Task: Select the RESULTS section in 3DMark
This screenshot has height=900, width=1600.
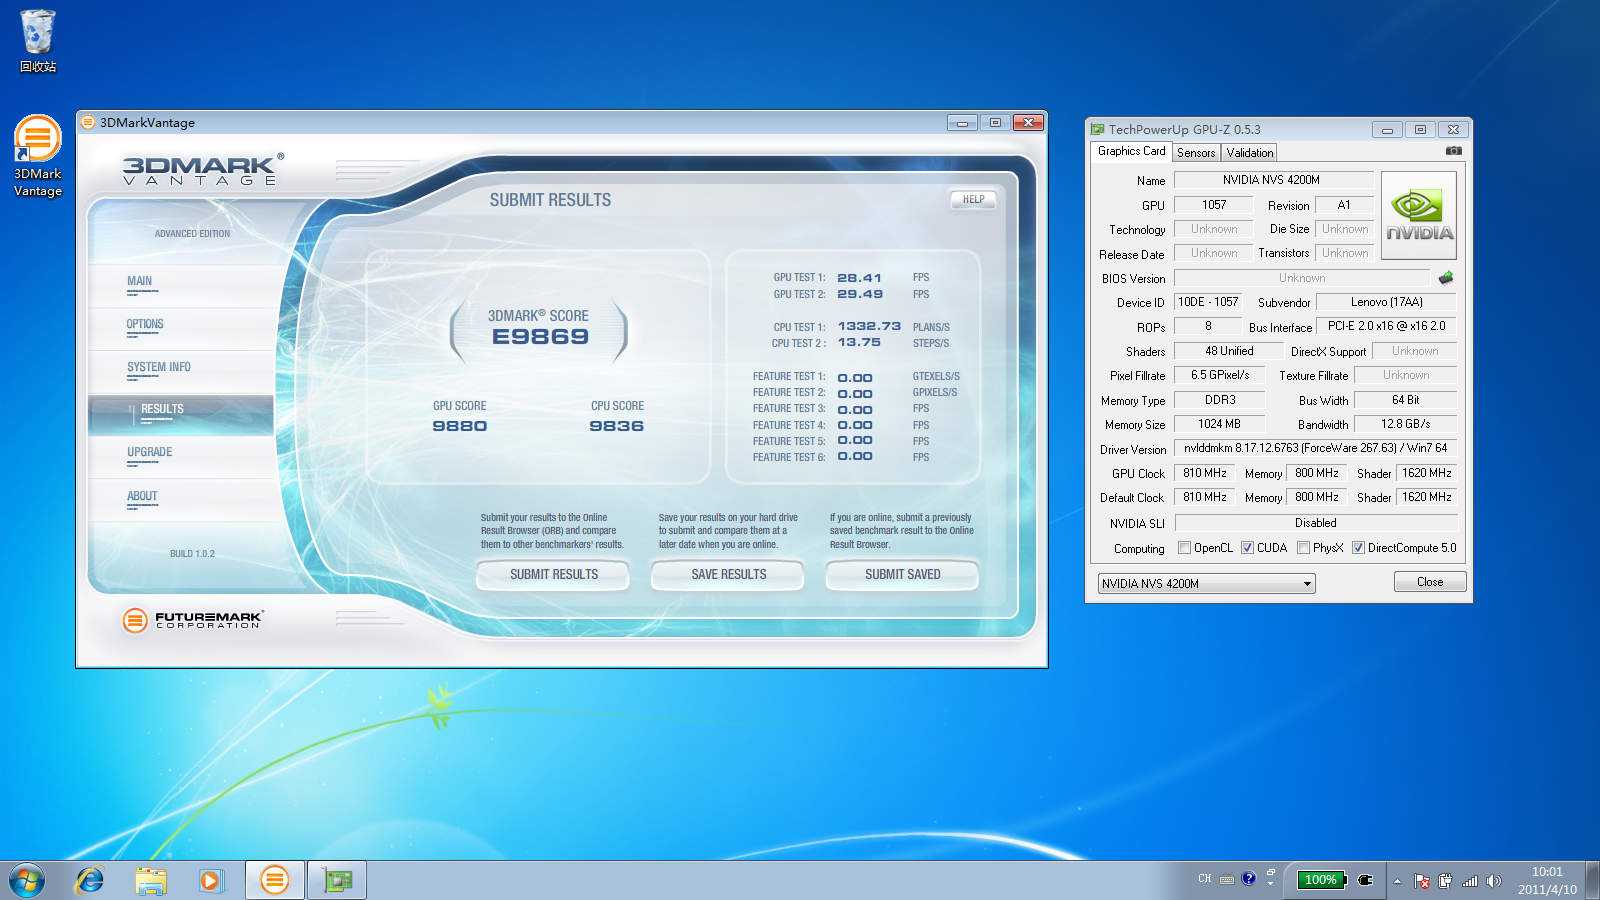Action: [x=181, y=415]
